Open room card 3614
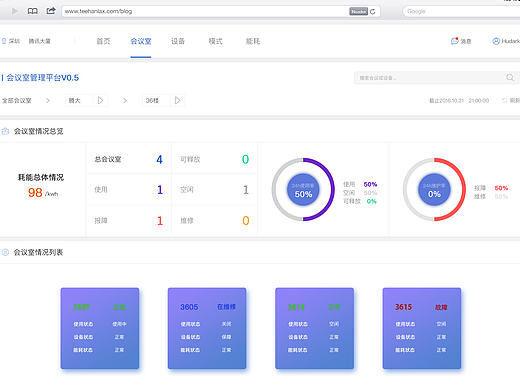Image resolution: width=520 pixels, height=390 pixels. click(x=314, y=328)
